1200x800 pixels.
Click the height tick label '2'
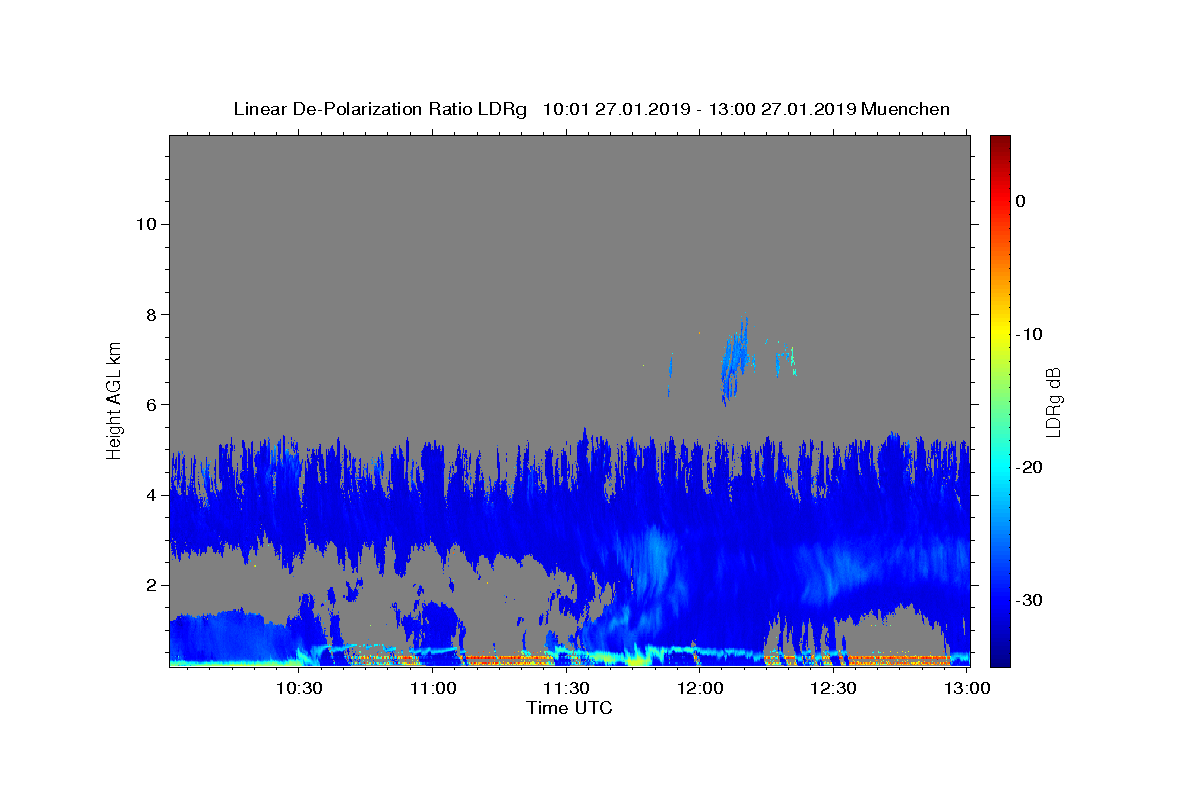149,585
